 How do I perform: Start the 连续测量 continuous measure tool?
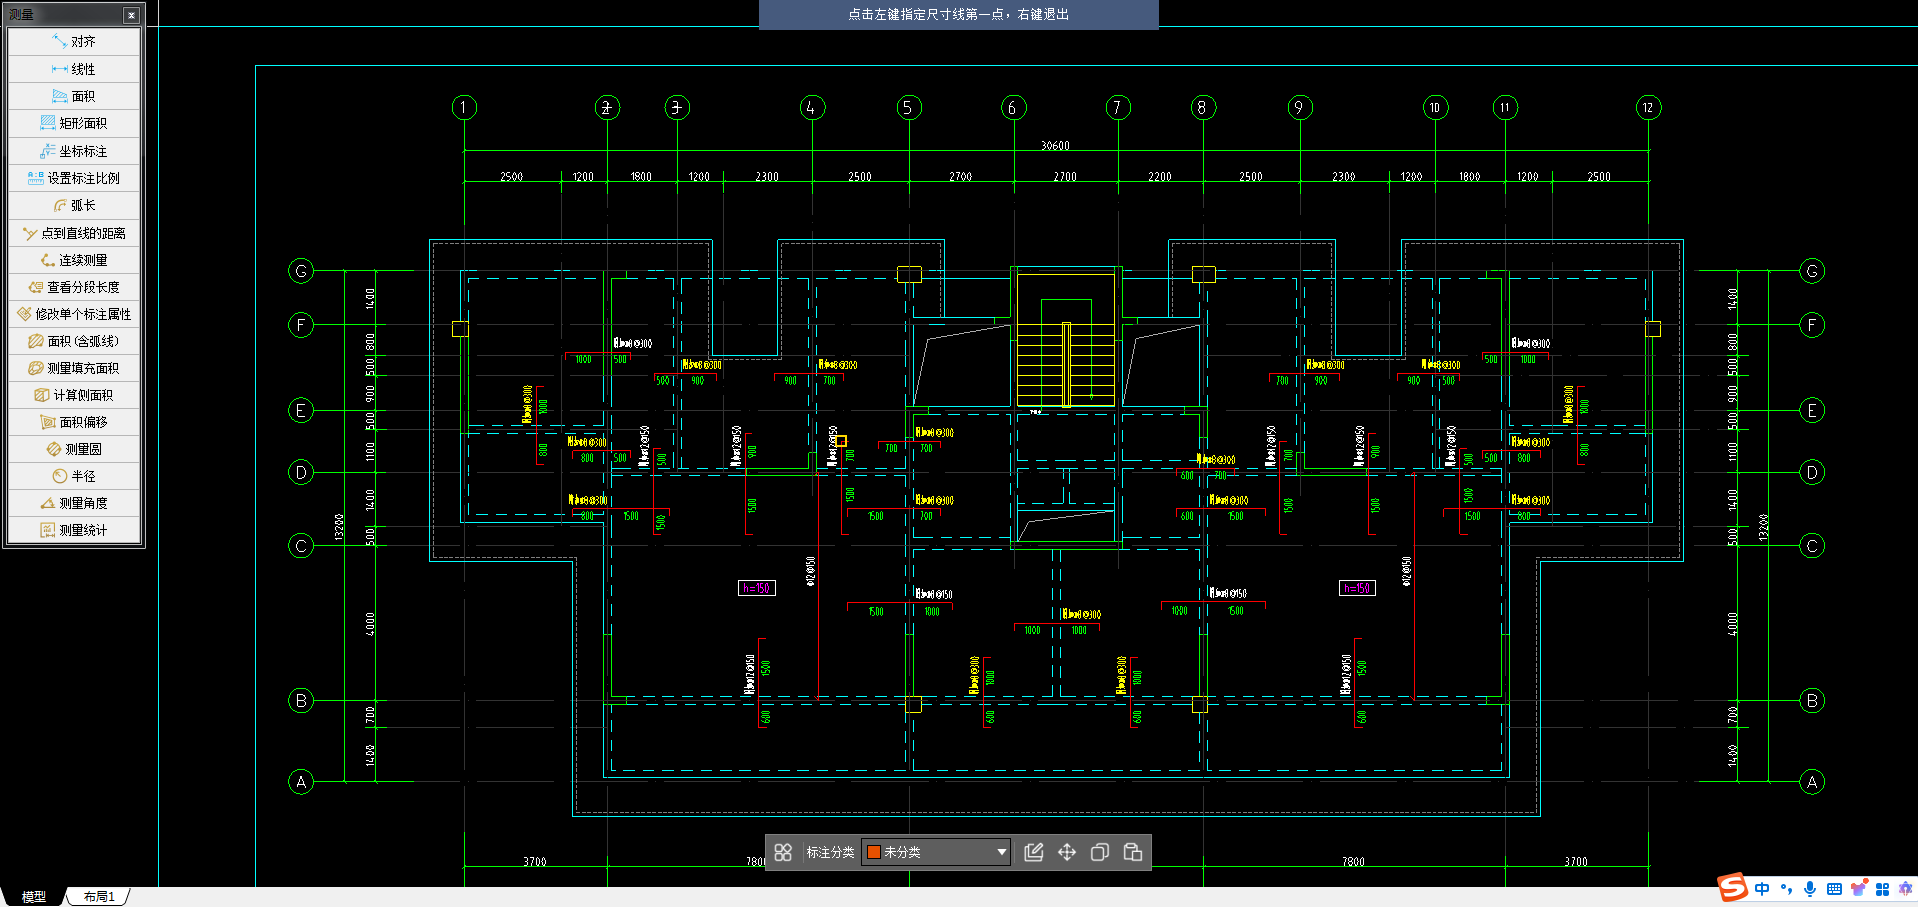tap(74, 260)
